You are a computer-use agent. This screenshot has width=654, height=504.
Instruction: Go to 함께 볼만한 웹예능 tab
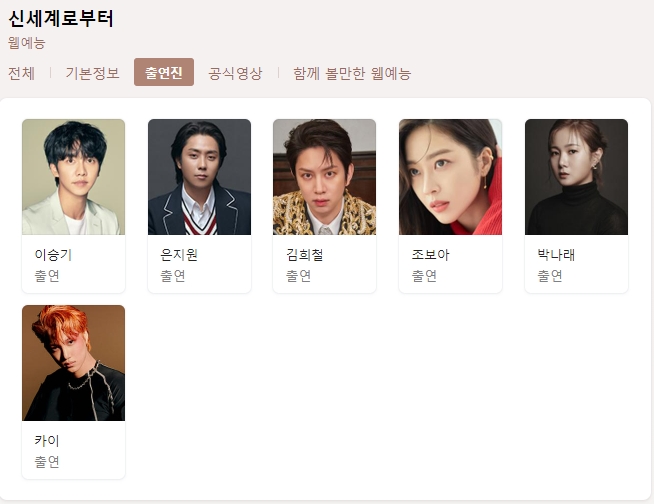pyautogui.click(x=352, y=73)
